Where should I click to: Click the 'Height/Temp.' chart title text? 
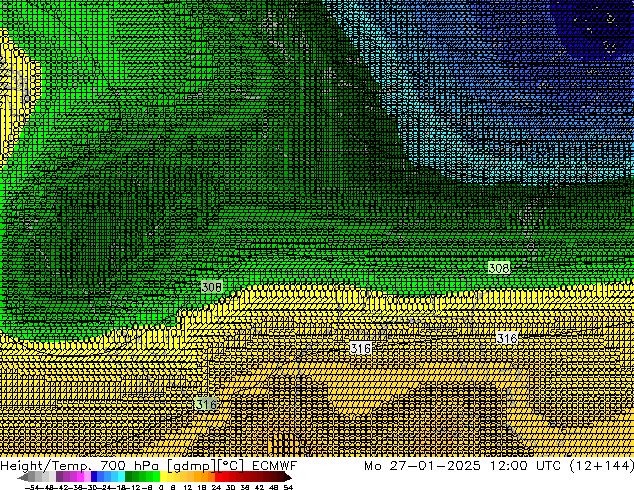coord(46,466)
